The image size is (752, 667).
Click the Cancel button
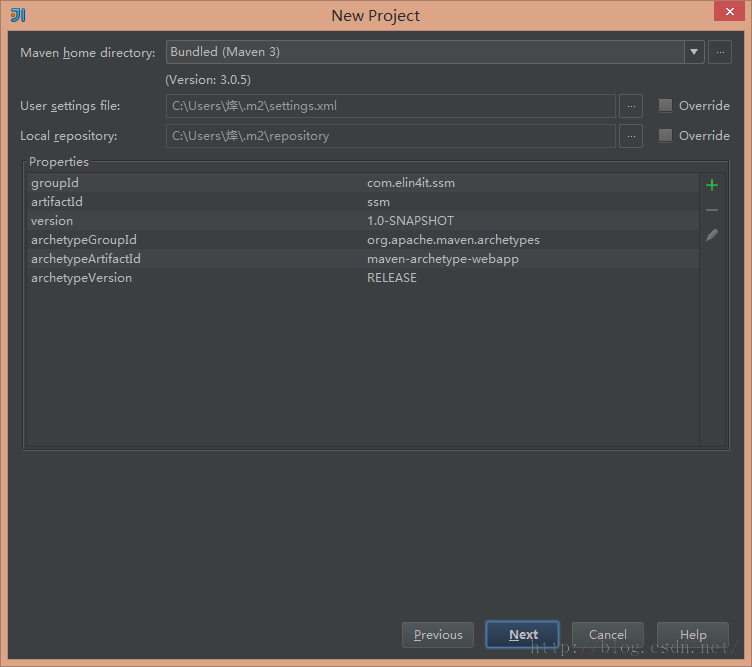point(607,634)
